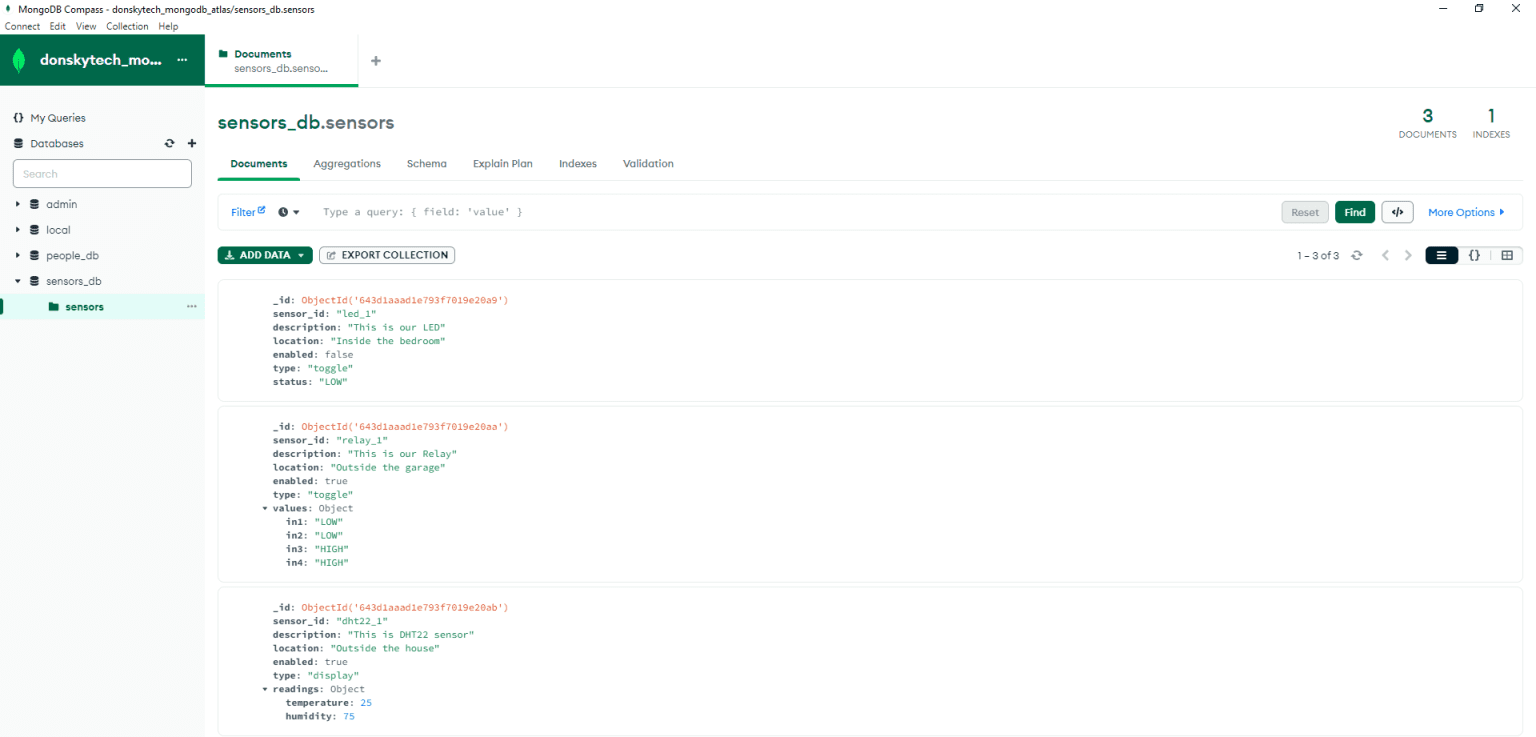1536x737 pixels.
Task: Expand the people_db database
Action: coord(16,255)
